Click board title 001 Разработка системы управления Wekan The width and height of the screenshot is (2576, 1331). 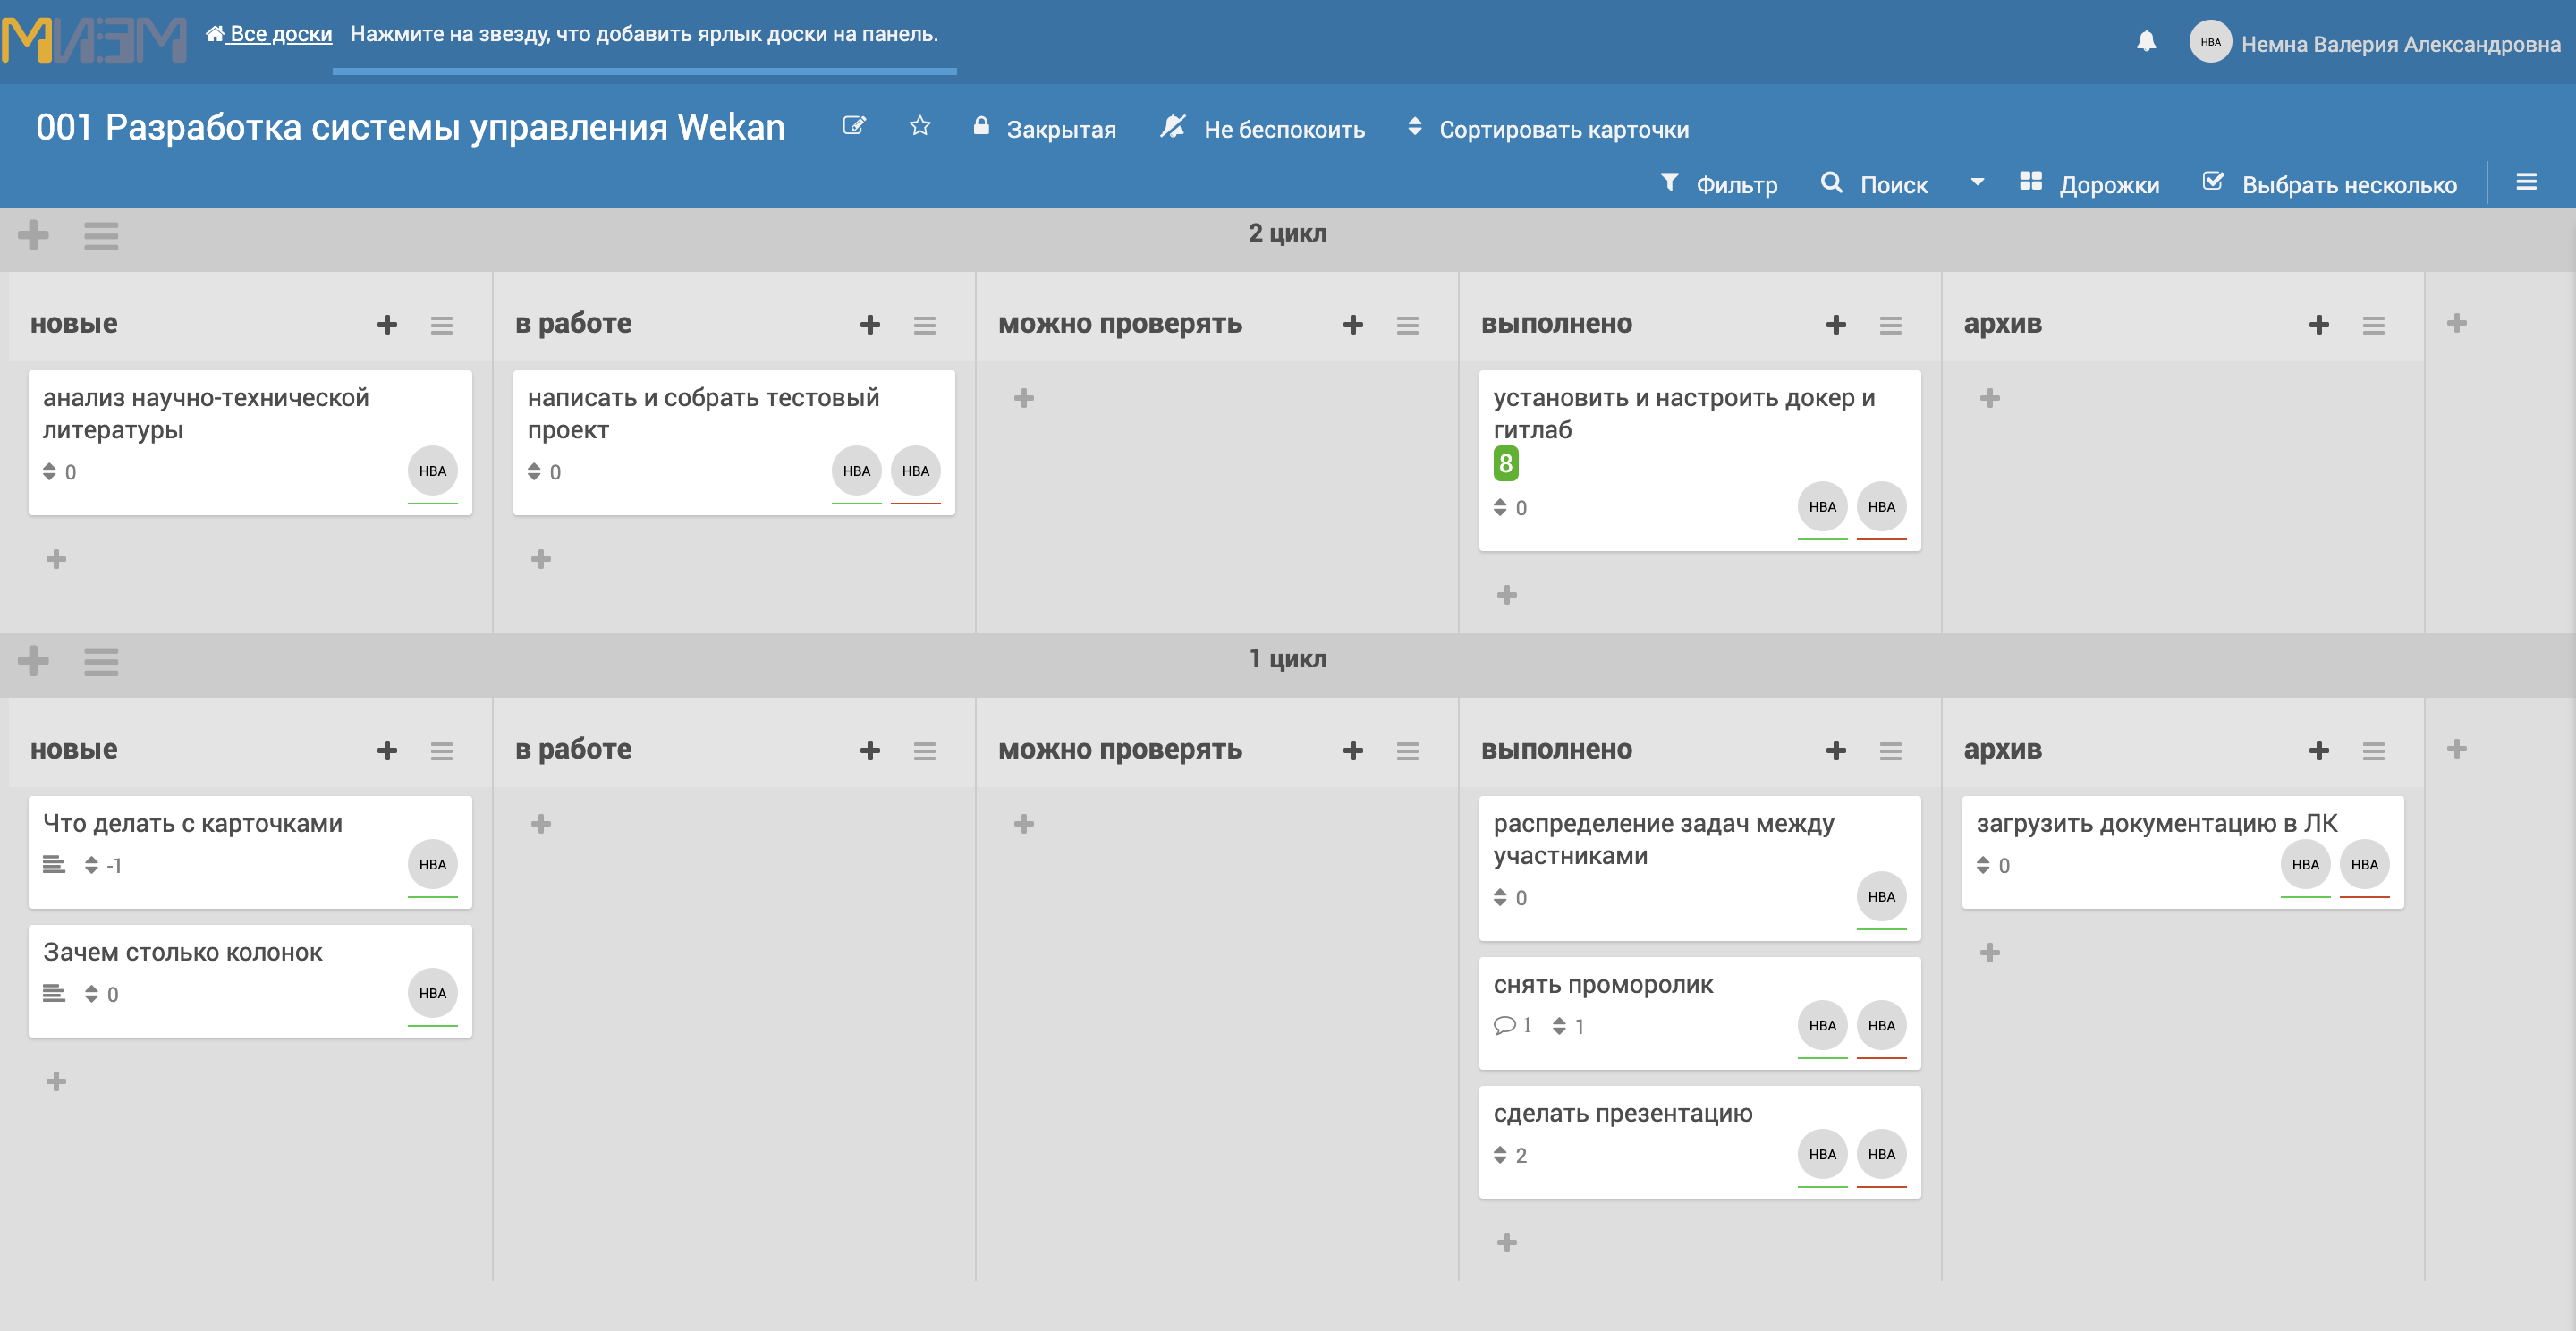click(410, 127)
